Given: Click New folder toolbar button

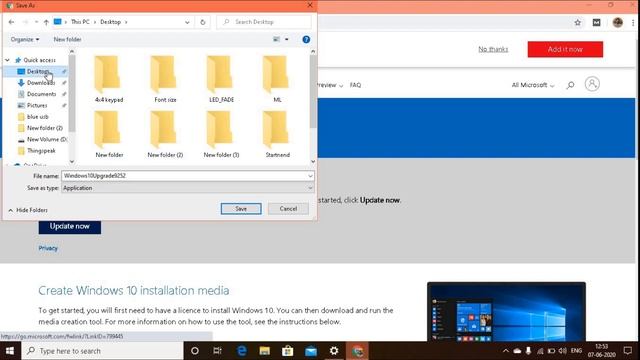Looking at the screenshot, I should tap(67, 40).
